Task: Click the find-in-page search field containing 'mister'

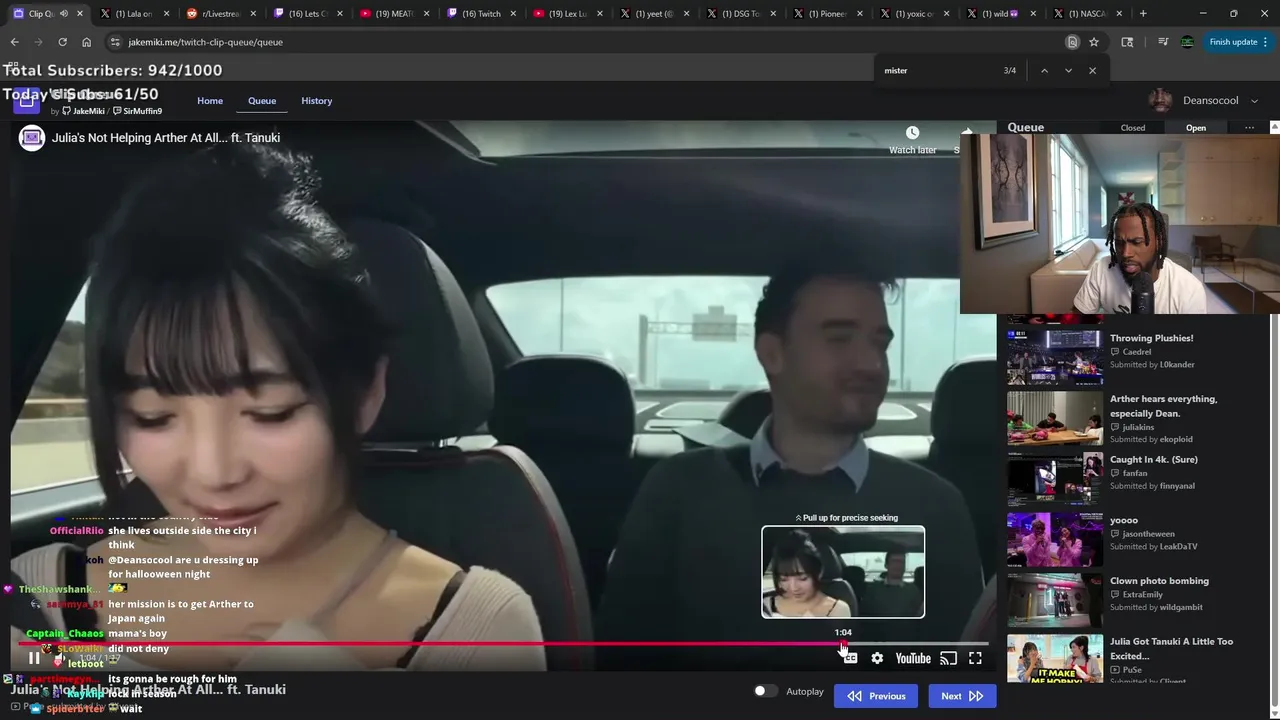Action: pyautogui.click(x=938, y=71)
